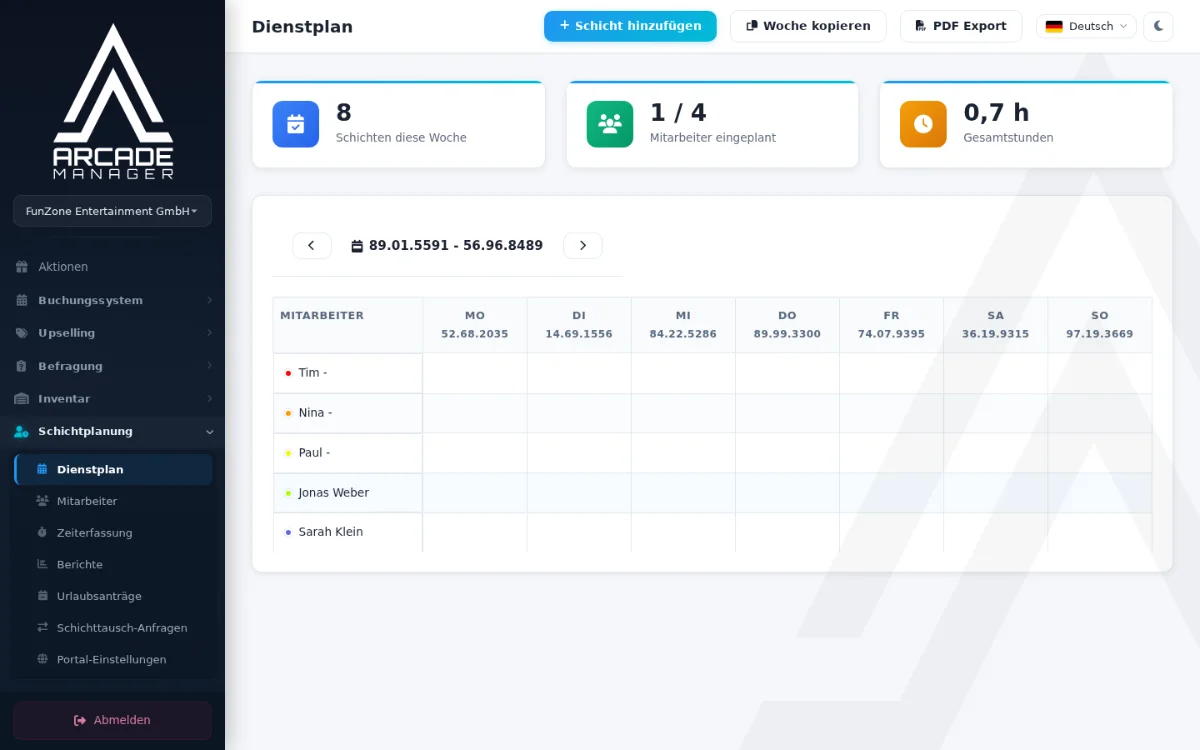This screenshot has width=1200, height=750.
Task: Click the calendar icon beside the date range
Action: [x=357, y=246]
